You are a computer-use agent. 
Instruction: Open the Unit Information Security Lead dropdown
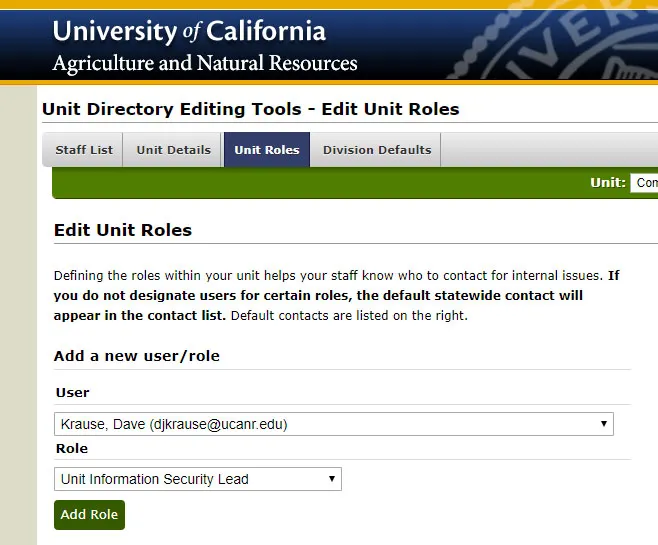198,479
